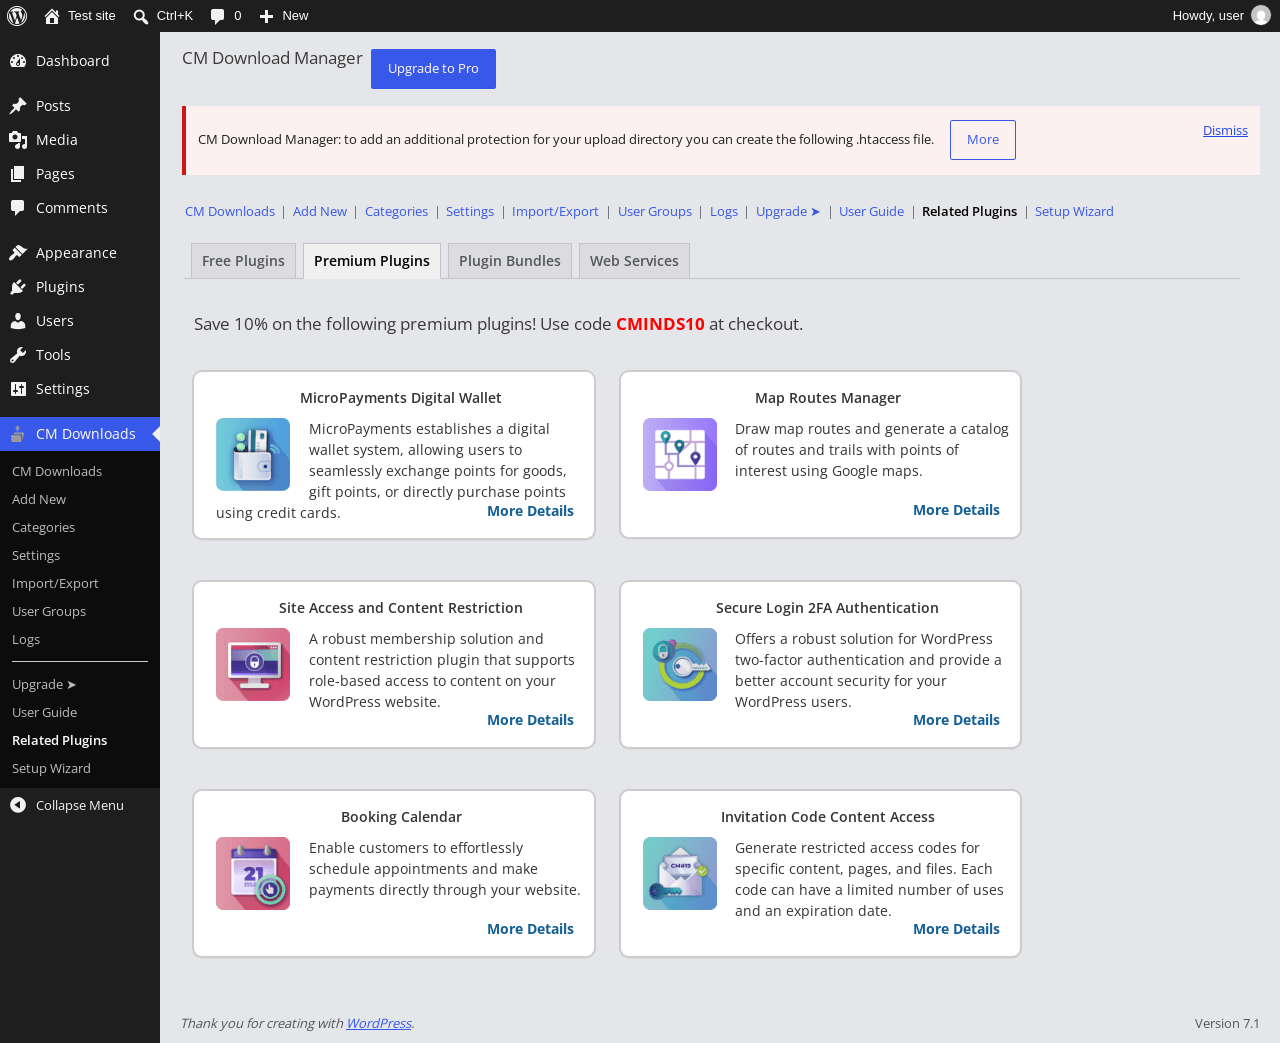The width and height of the screenshot is (1280, 1043).
Task: Open More Details for MicroPayments Digital Wallet
Action: tap(530, 511)
